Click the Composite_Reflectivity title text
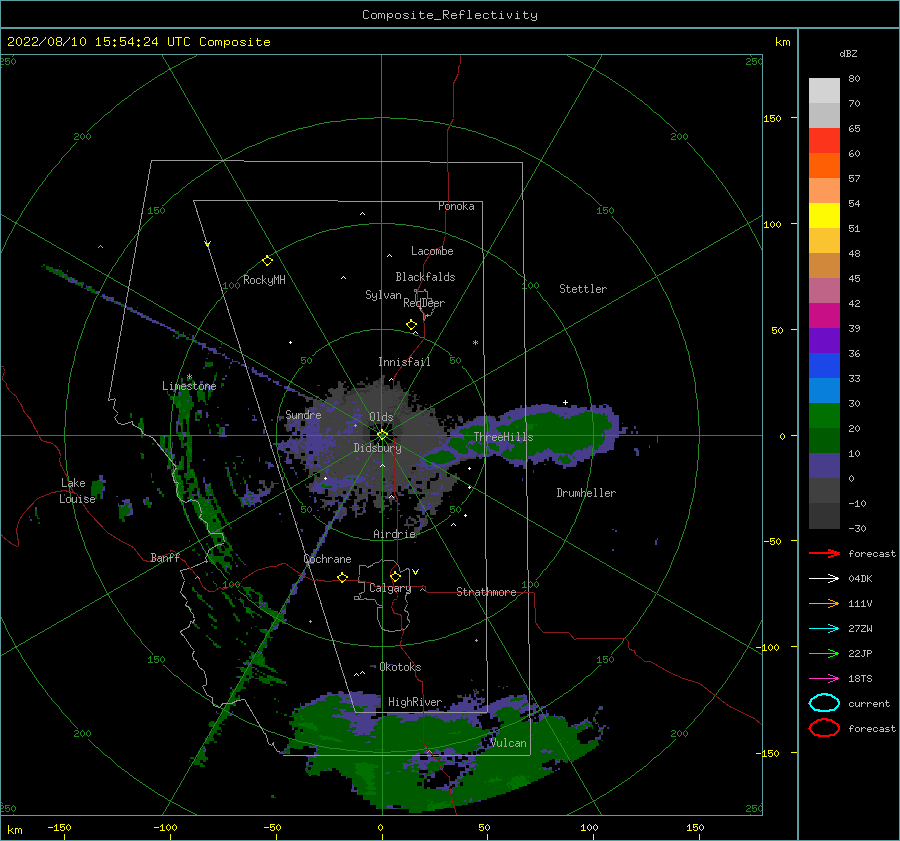This screenshot has width=900, height=841. point(450,15)
